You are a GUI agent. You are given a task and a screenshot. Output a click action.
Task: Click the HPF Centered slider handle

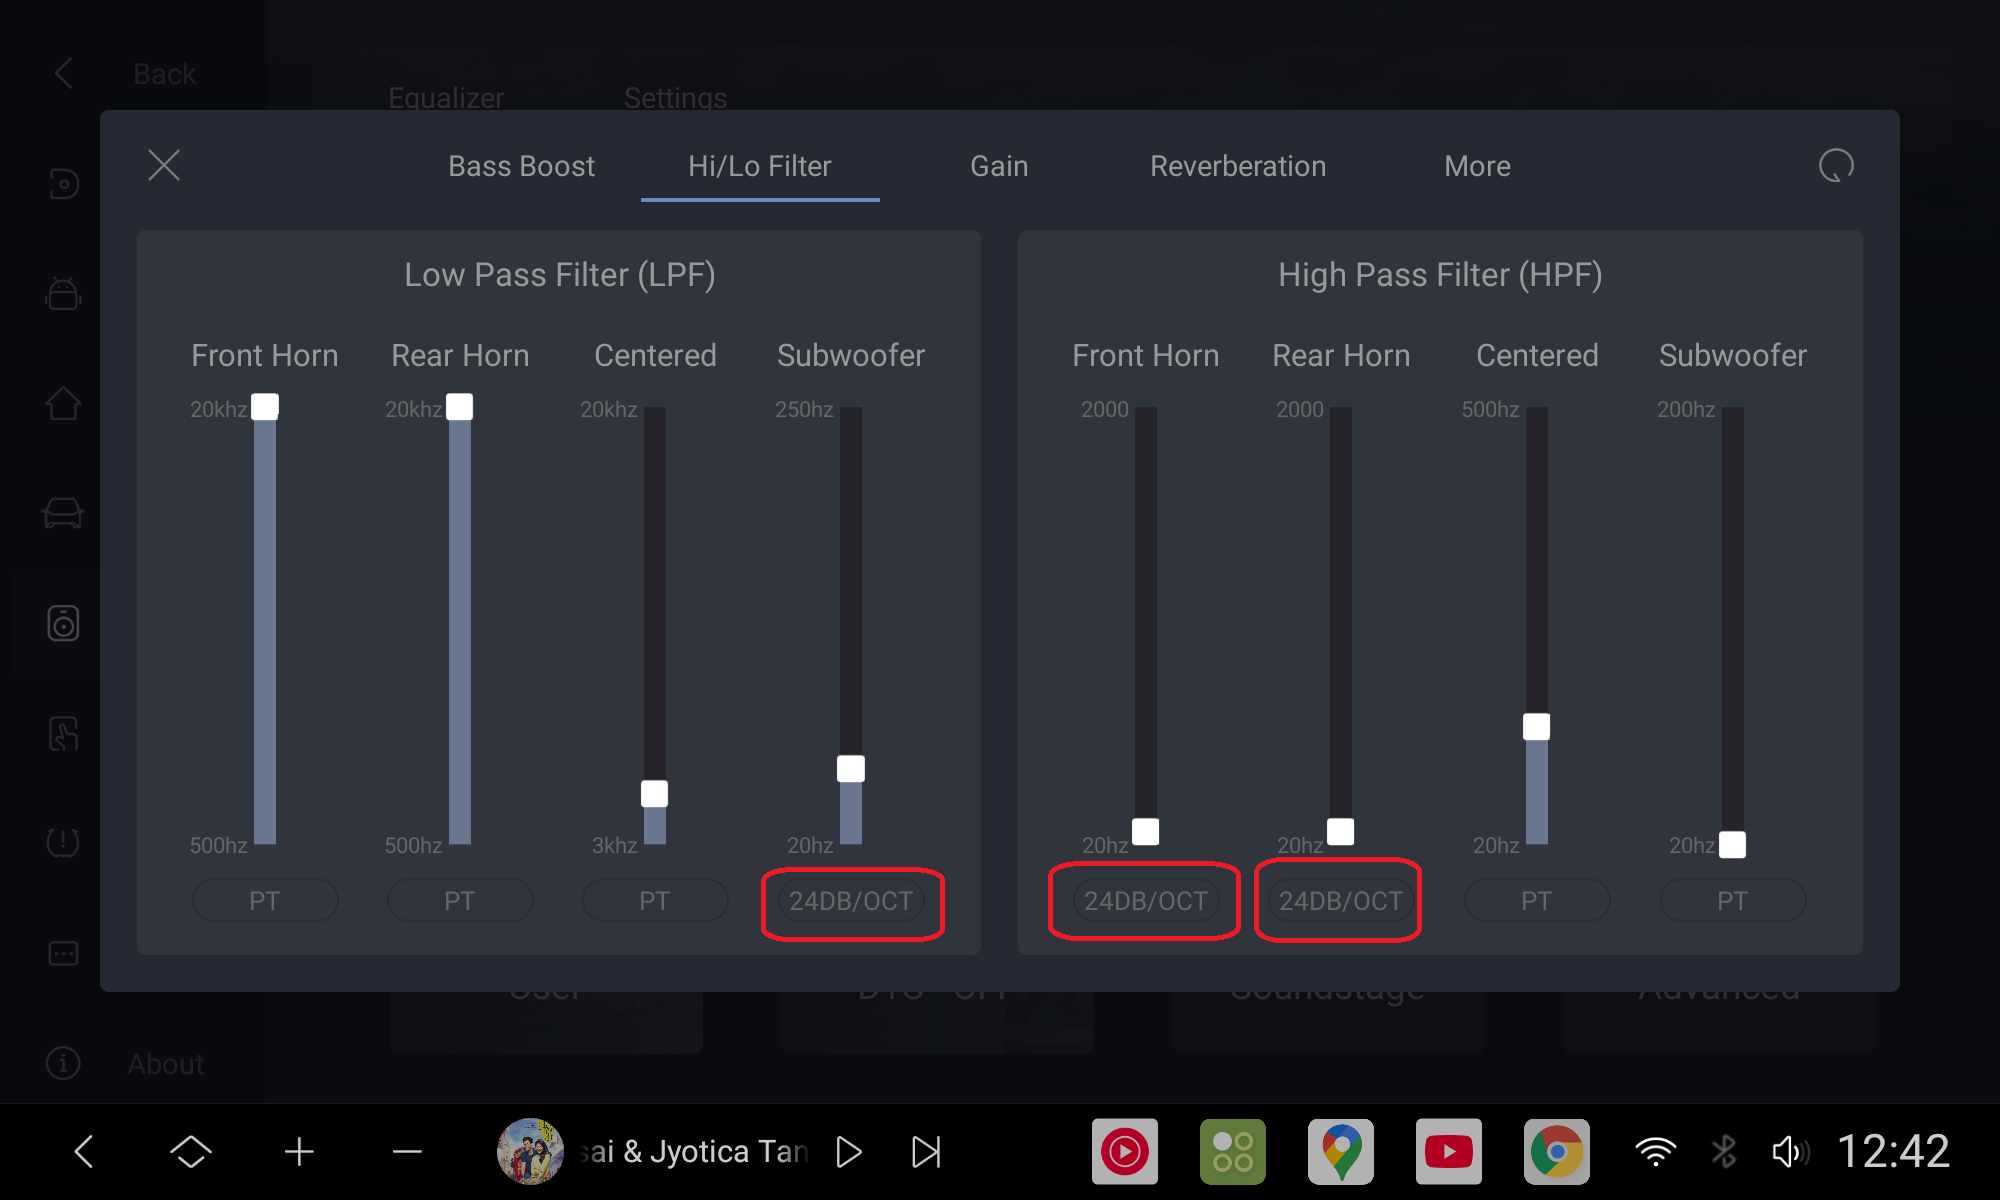[1536, 727]
